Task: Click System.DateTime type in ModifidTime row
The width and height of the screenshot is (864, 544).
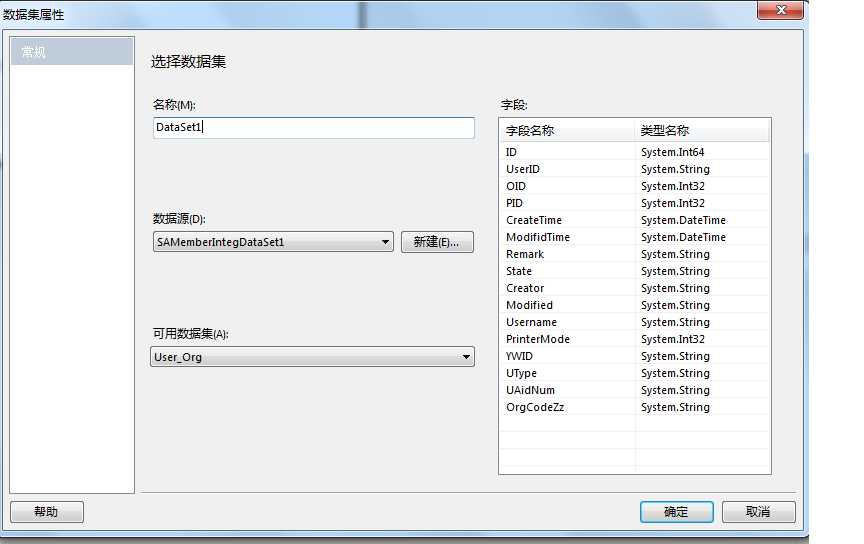Action: (683, 238)
